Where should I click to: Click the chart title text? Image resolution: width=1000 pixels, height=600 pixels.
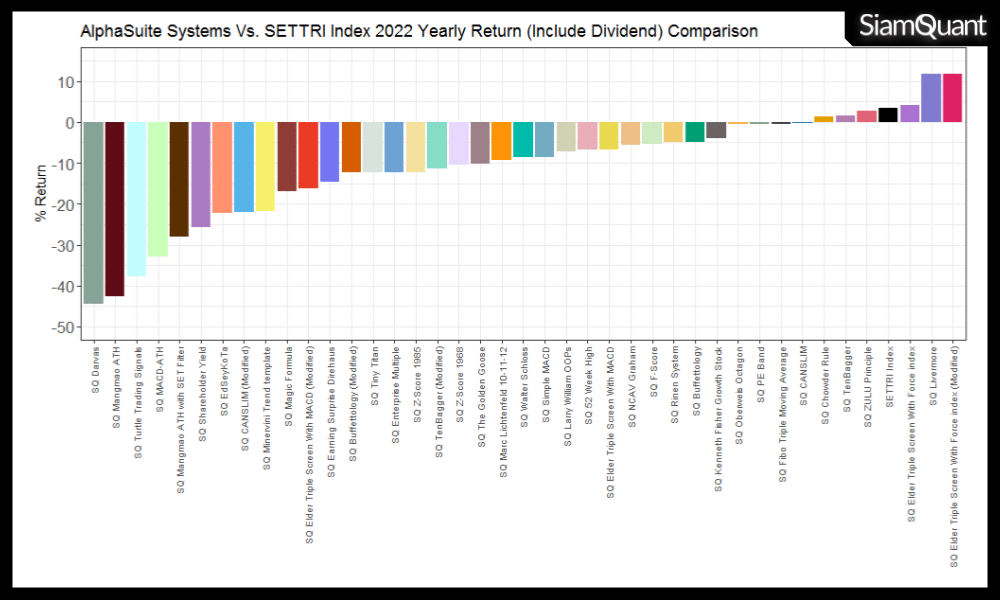coord(418,31)
